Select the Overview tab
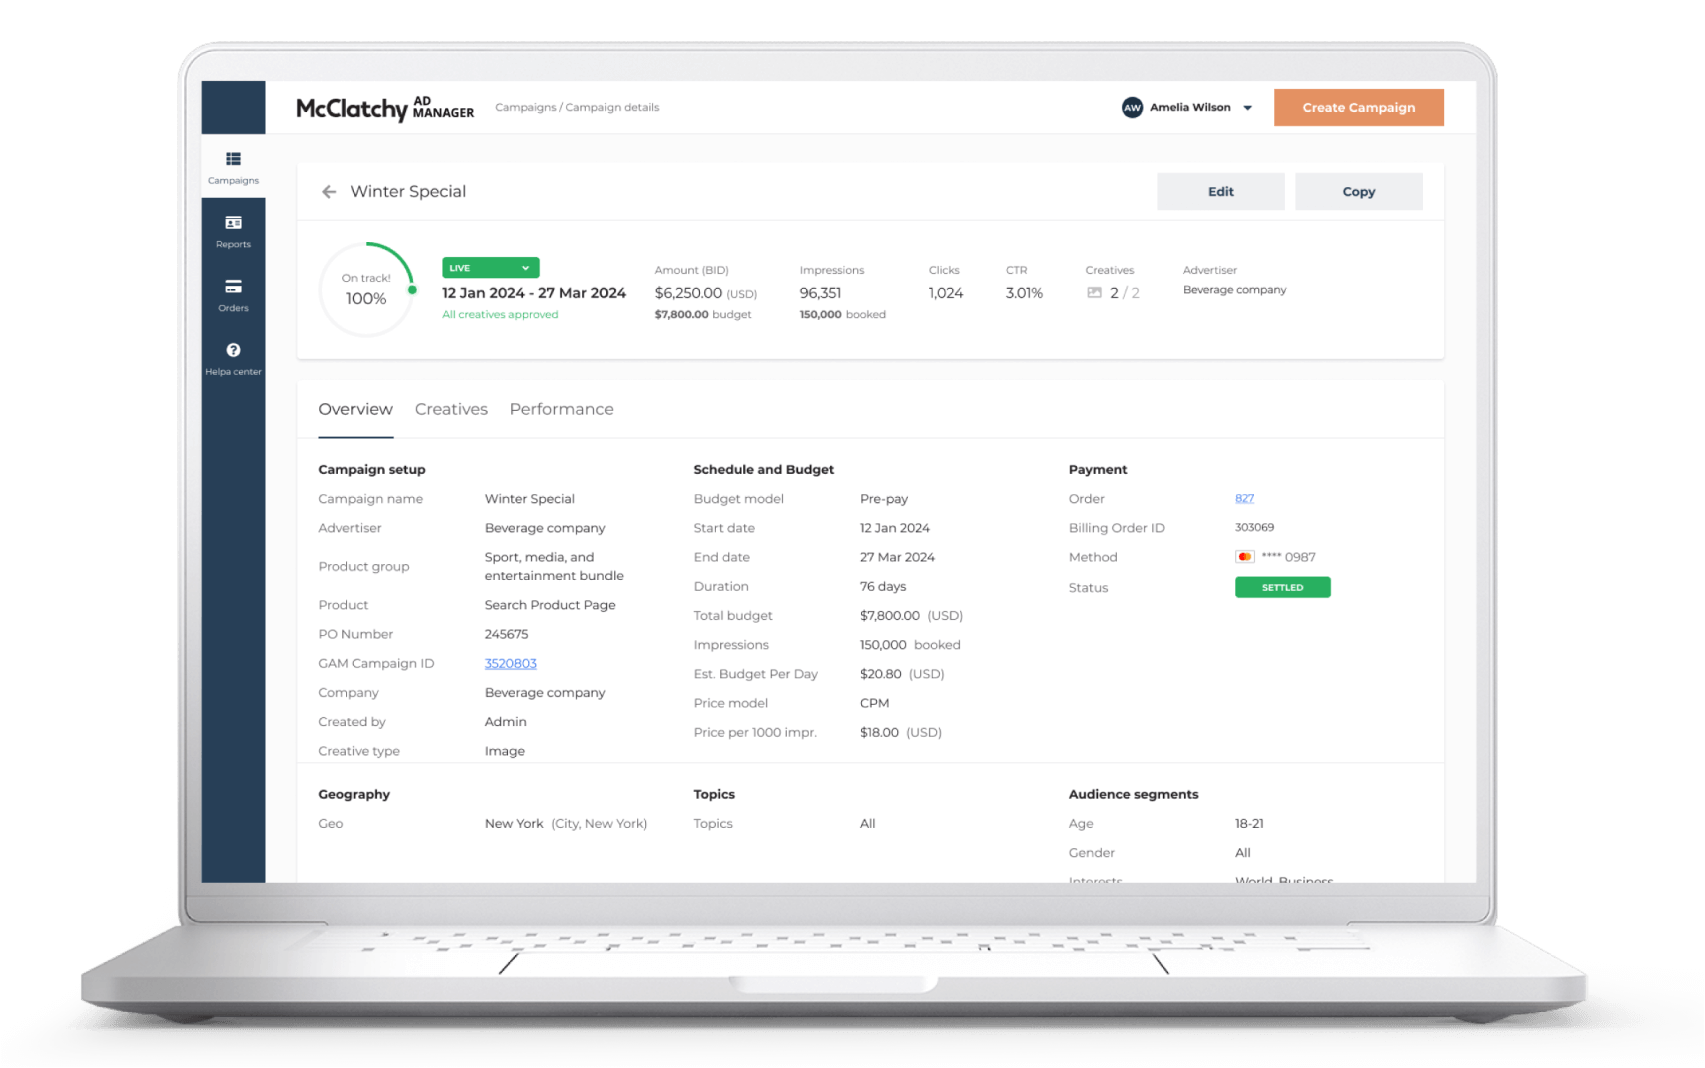This screenshot has width=1705, height=1068. click(x=355, y=409)
